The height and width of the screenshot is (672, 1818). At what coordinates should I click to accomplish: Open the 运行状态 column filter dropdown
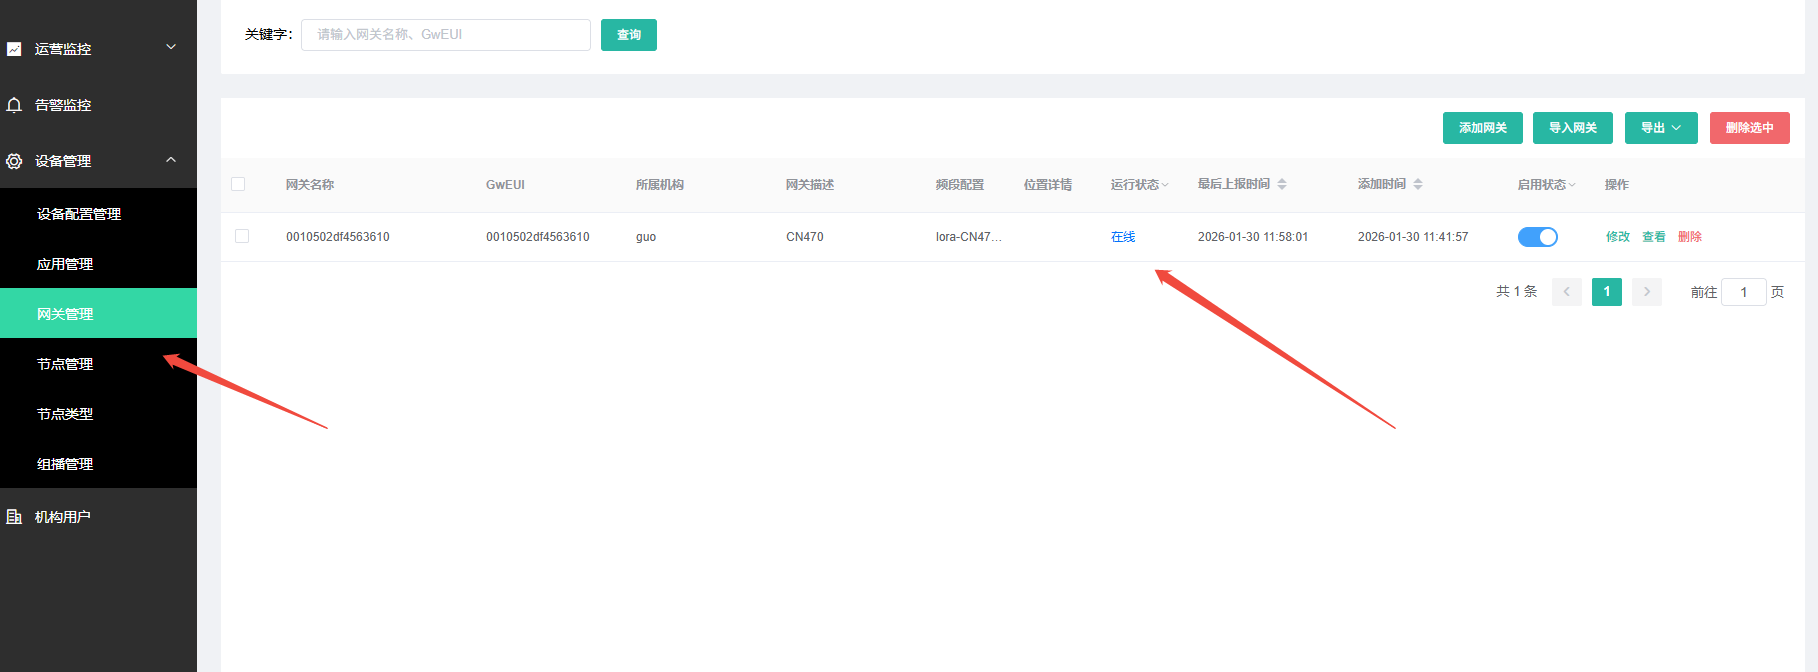(1165, 185)
